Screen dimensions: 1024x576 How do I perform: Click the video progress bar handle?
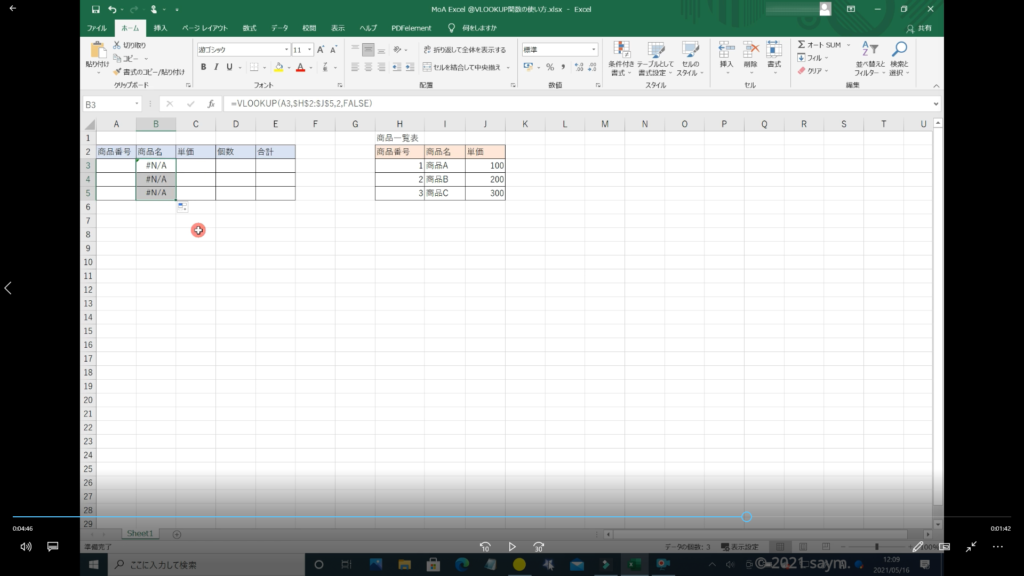pos(746,517)
